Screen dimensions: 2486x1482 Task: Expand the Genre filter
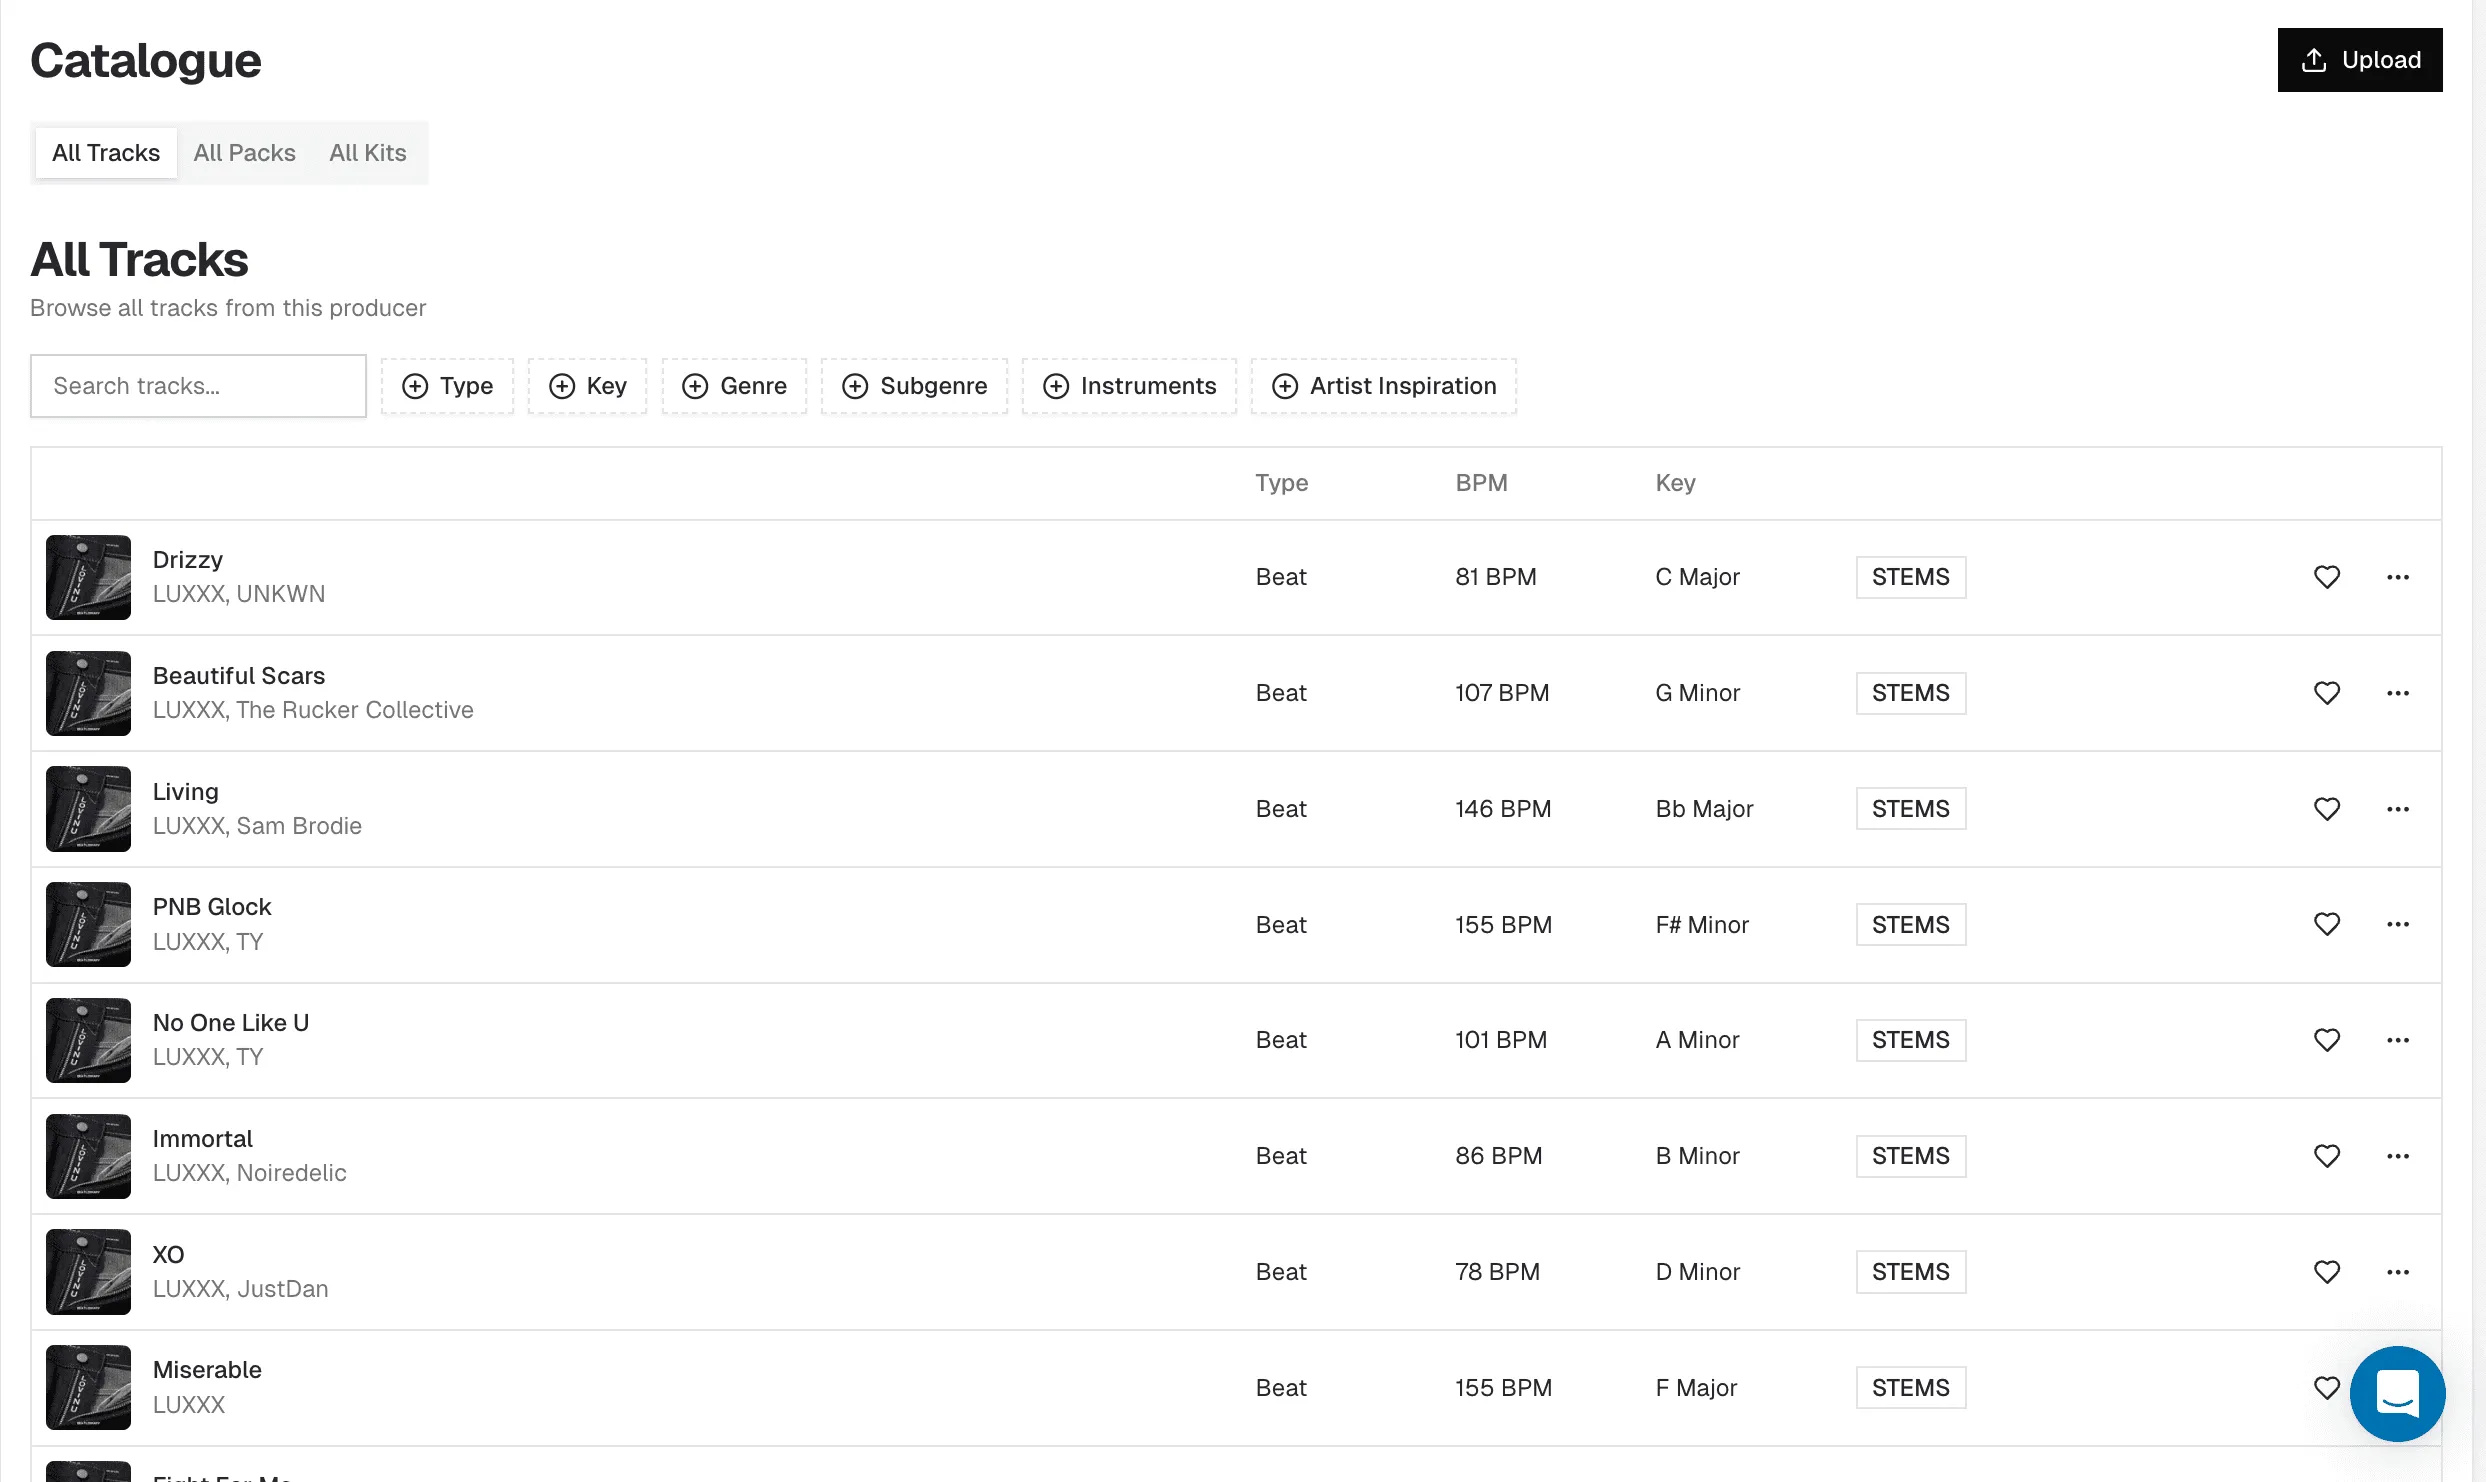coord(734,386)
